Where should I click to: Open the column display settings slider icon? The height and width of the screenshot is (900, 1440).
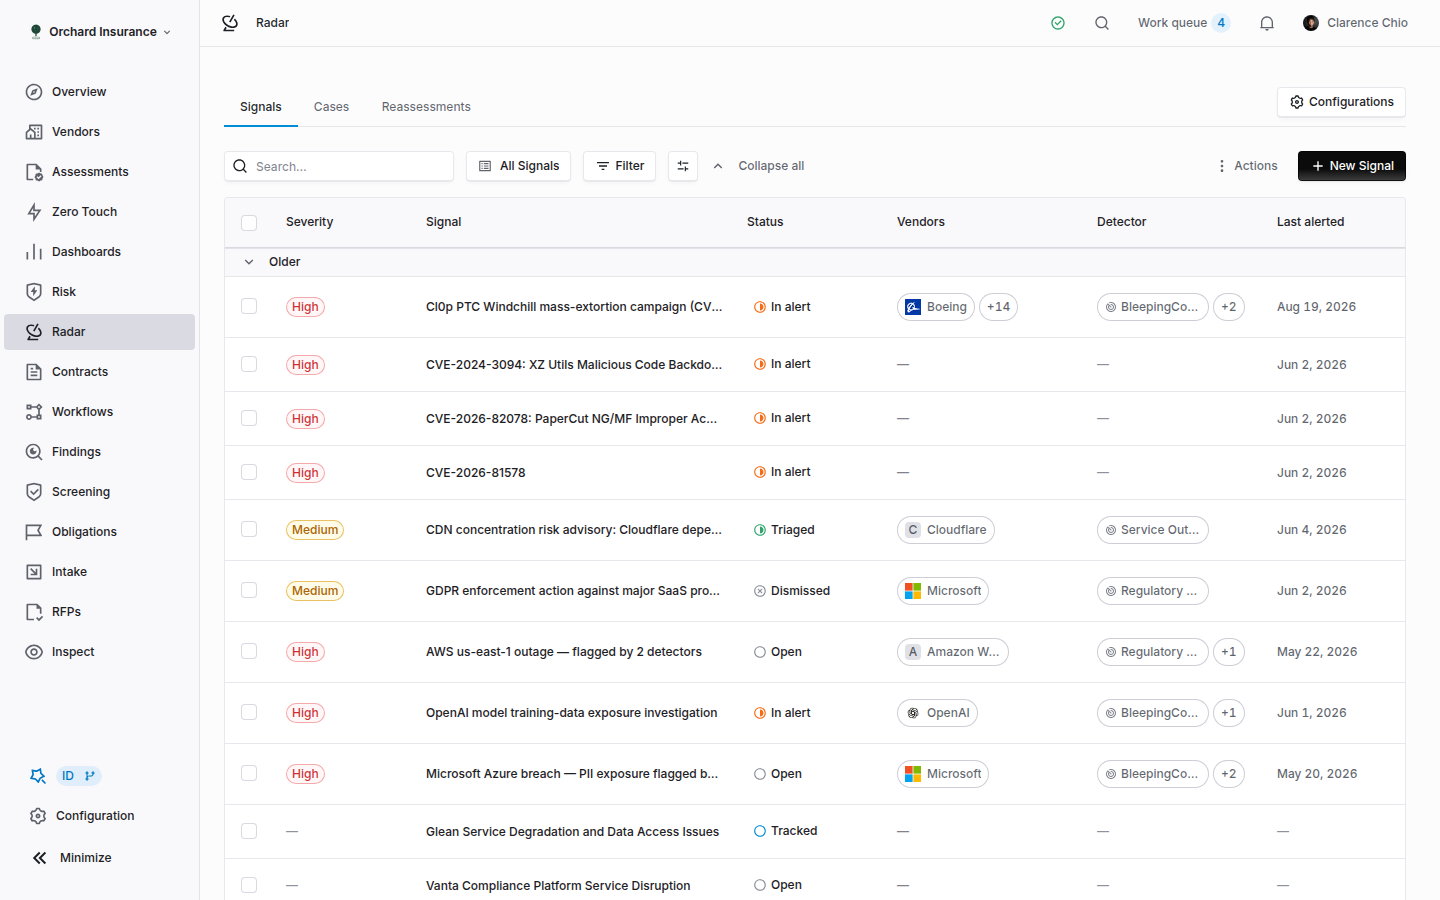(x=683, y=166)
